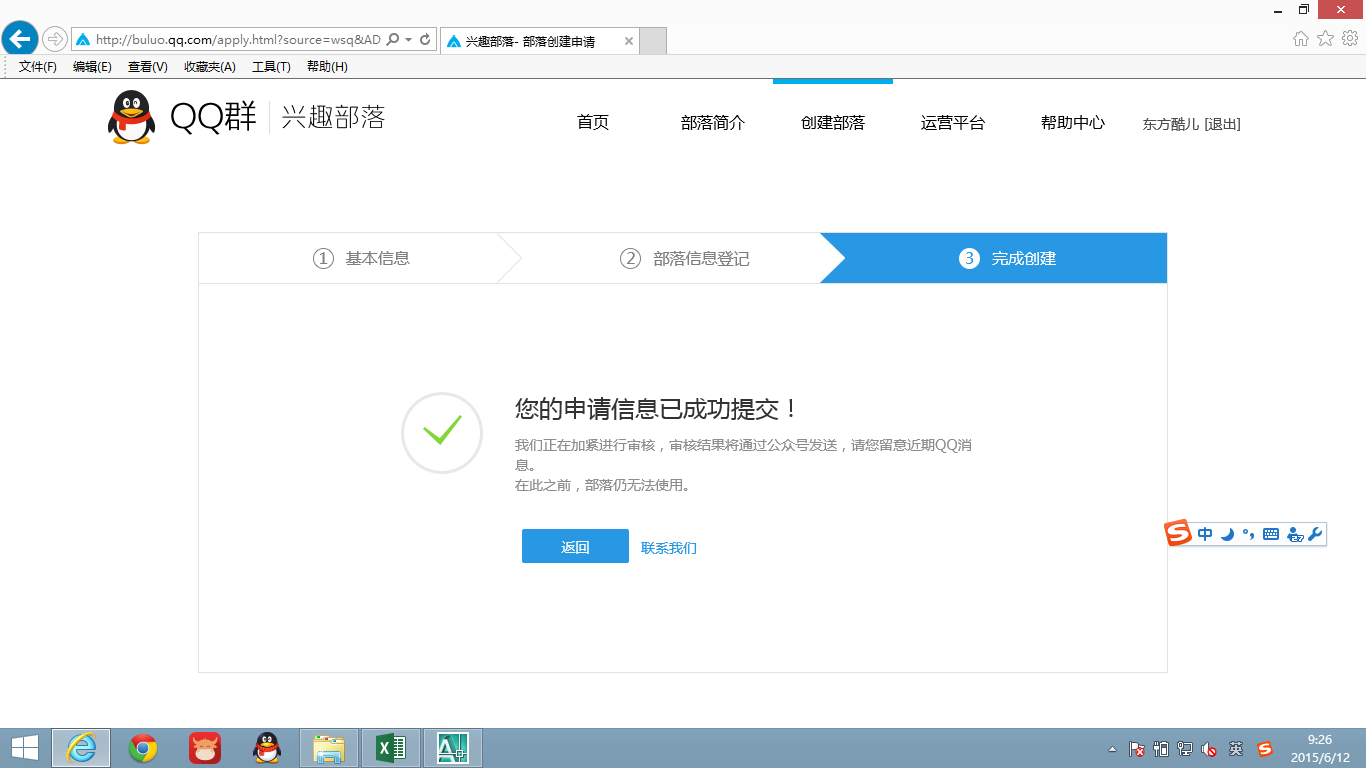Select 创建部落 navigation item
Screen dimensions: 1366x768
click(x=833, y=123)
